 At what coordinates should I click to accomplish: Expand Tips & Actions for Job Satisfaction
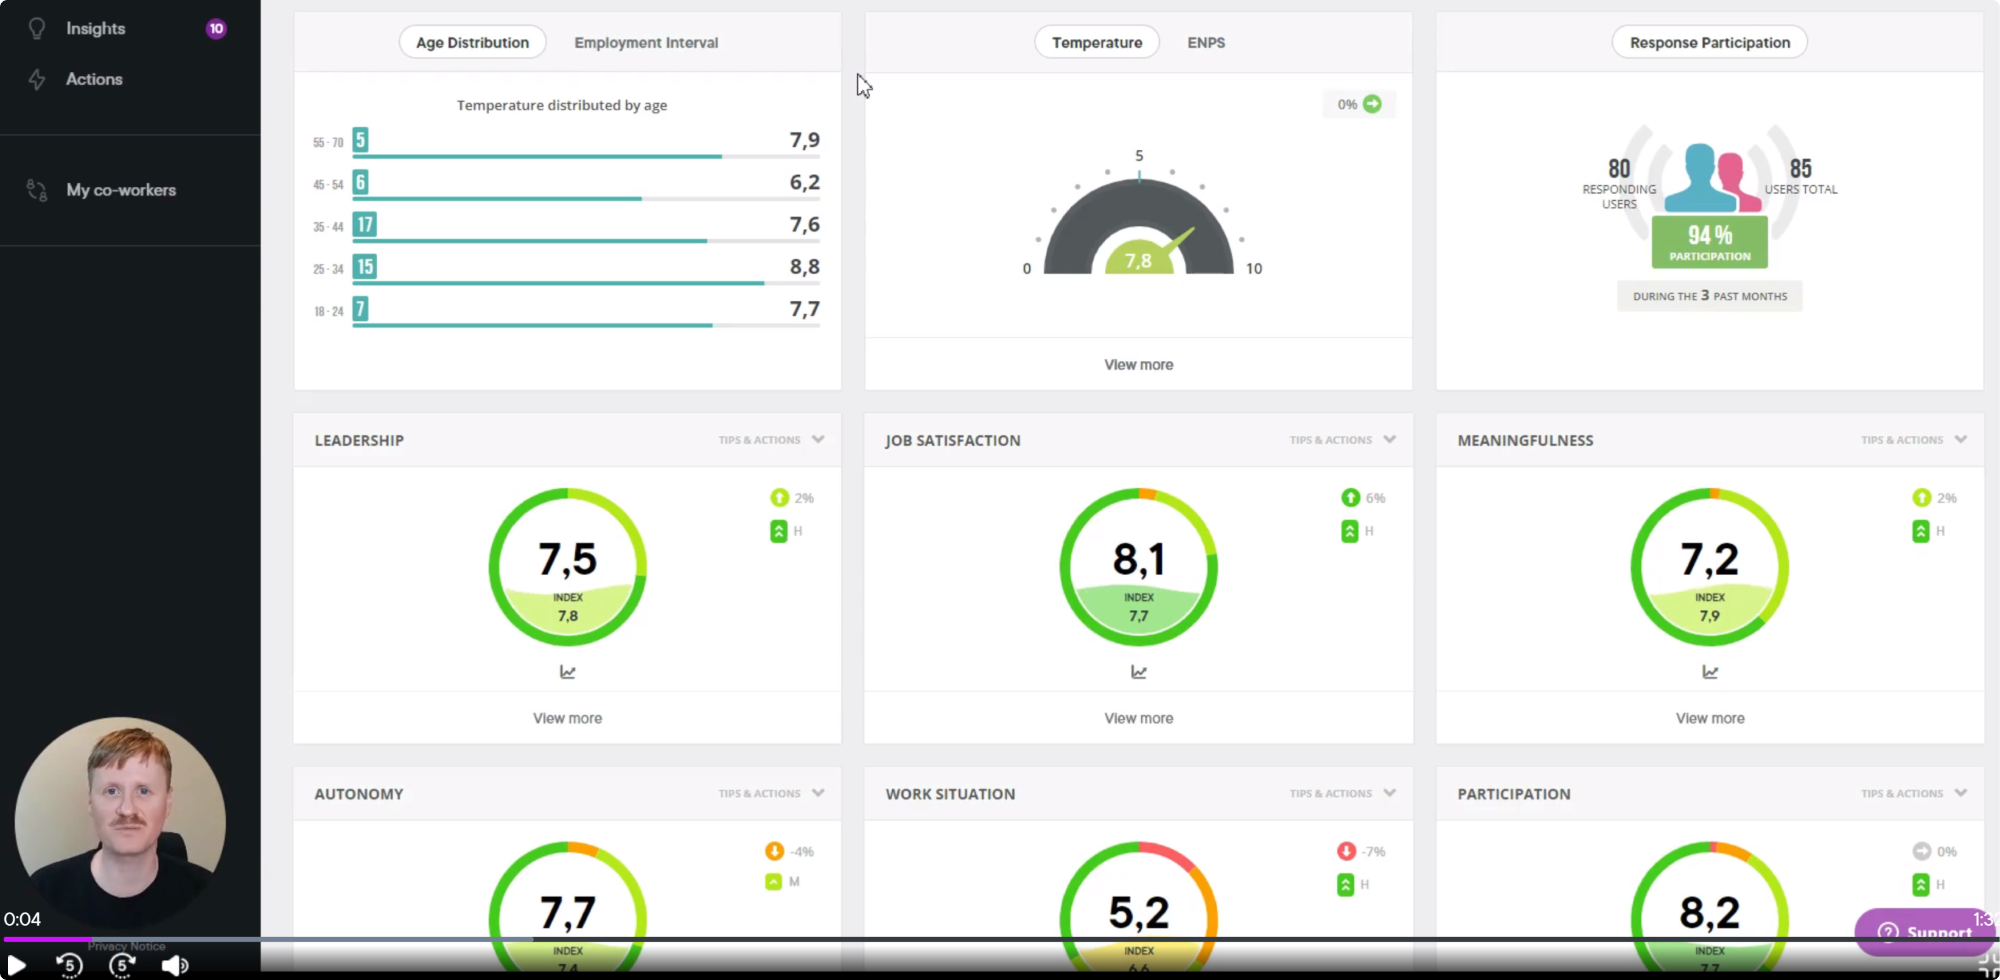[1342, 440]
